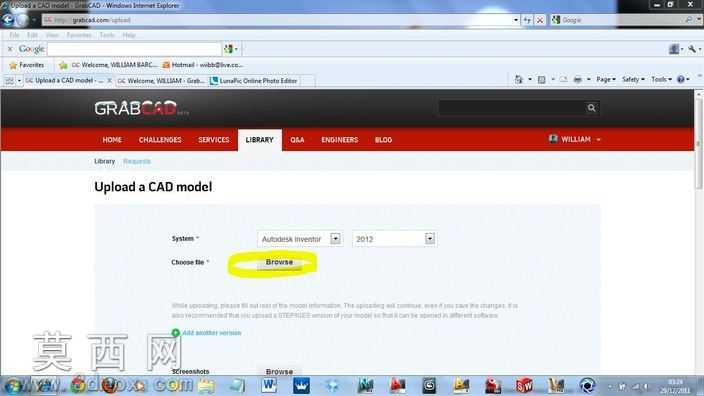704x396 pixels.
Task: Refresh the page using the address bar icon
Action: pyautogui.click(x=527, y=20)
